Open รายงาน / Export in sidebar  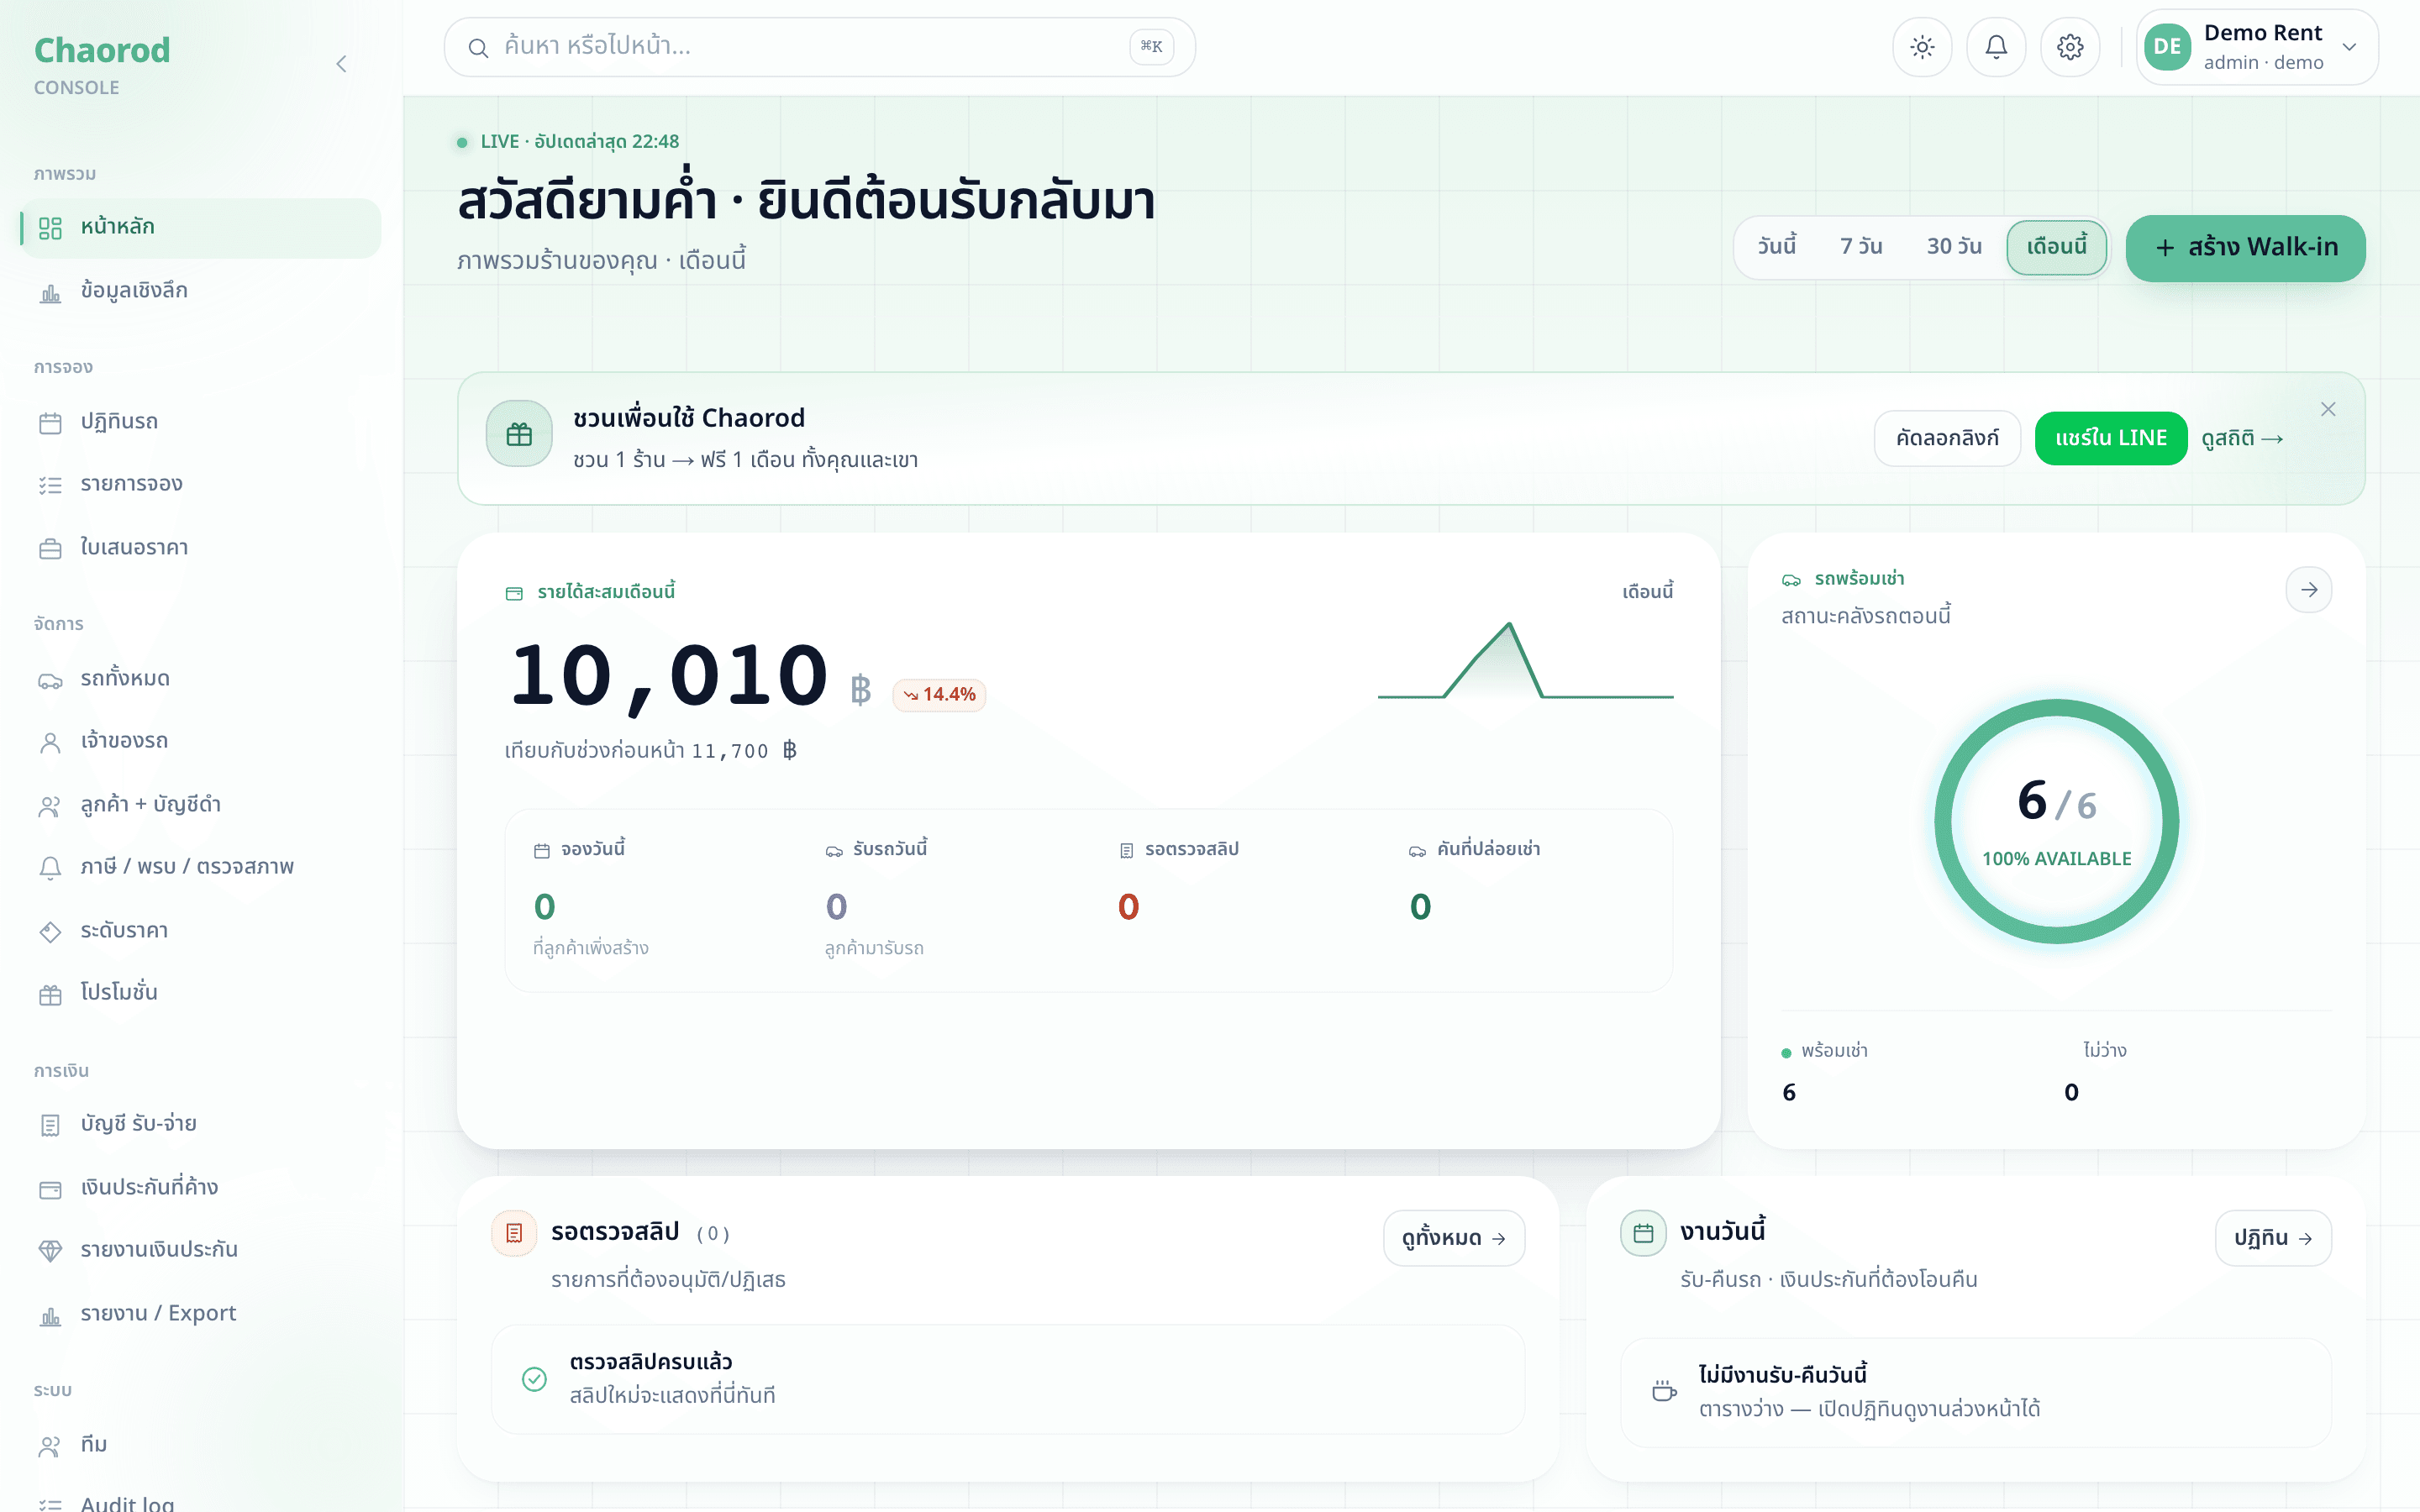tap(200, 1314)
